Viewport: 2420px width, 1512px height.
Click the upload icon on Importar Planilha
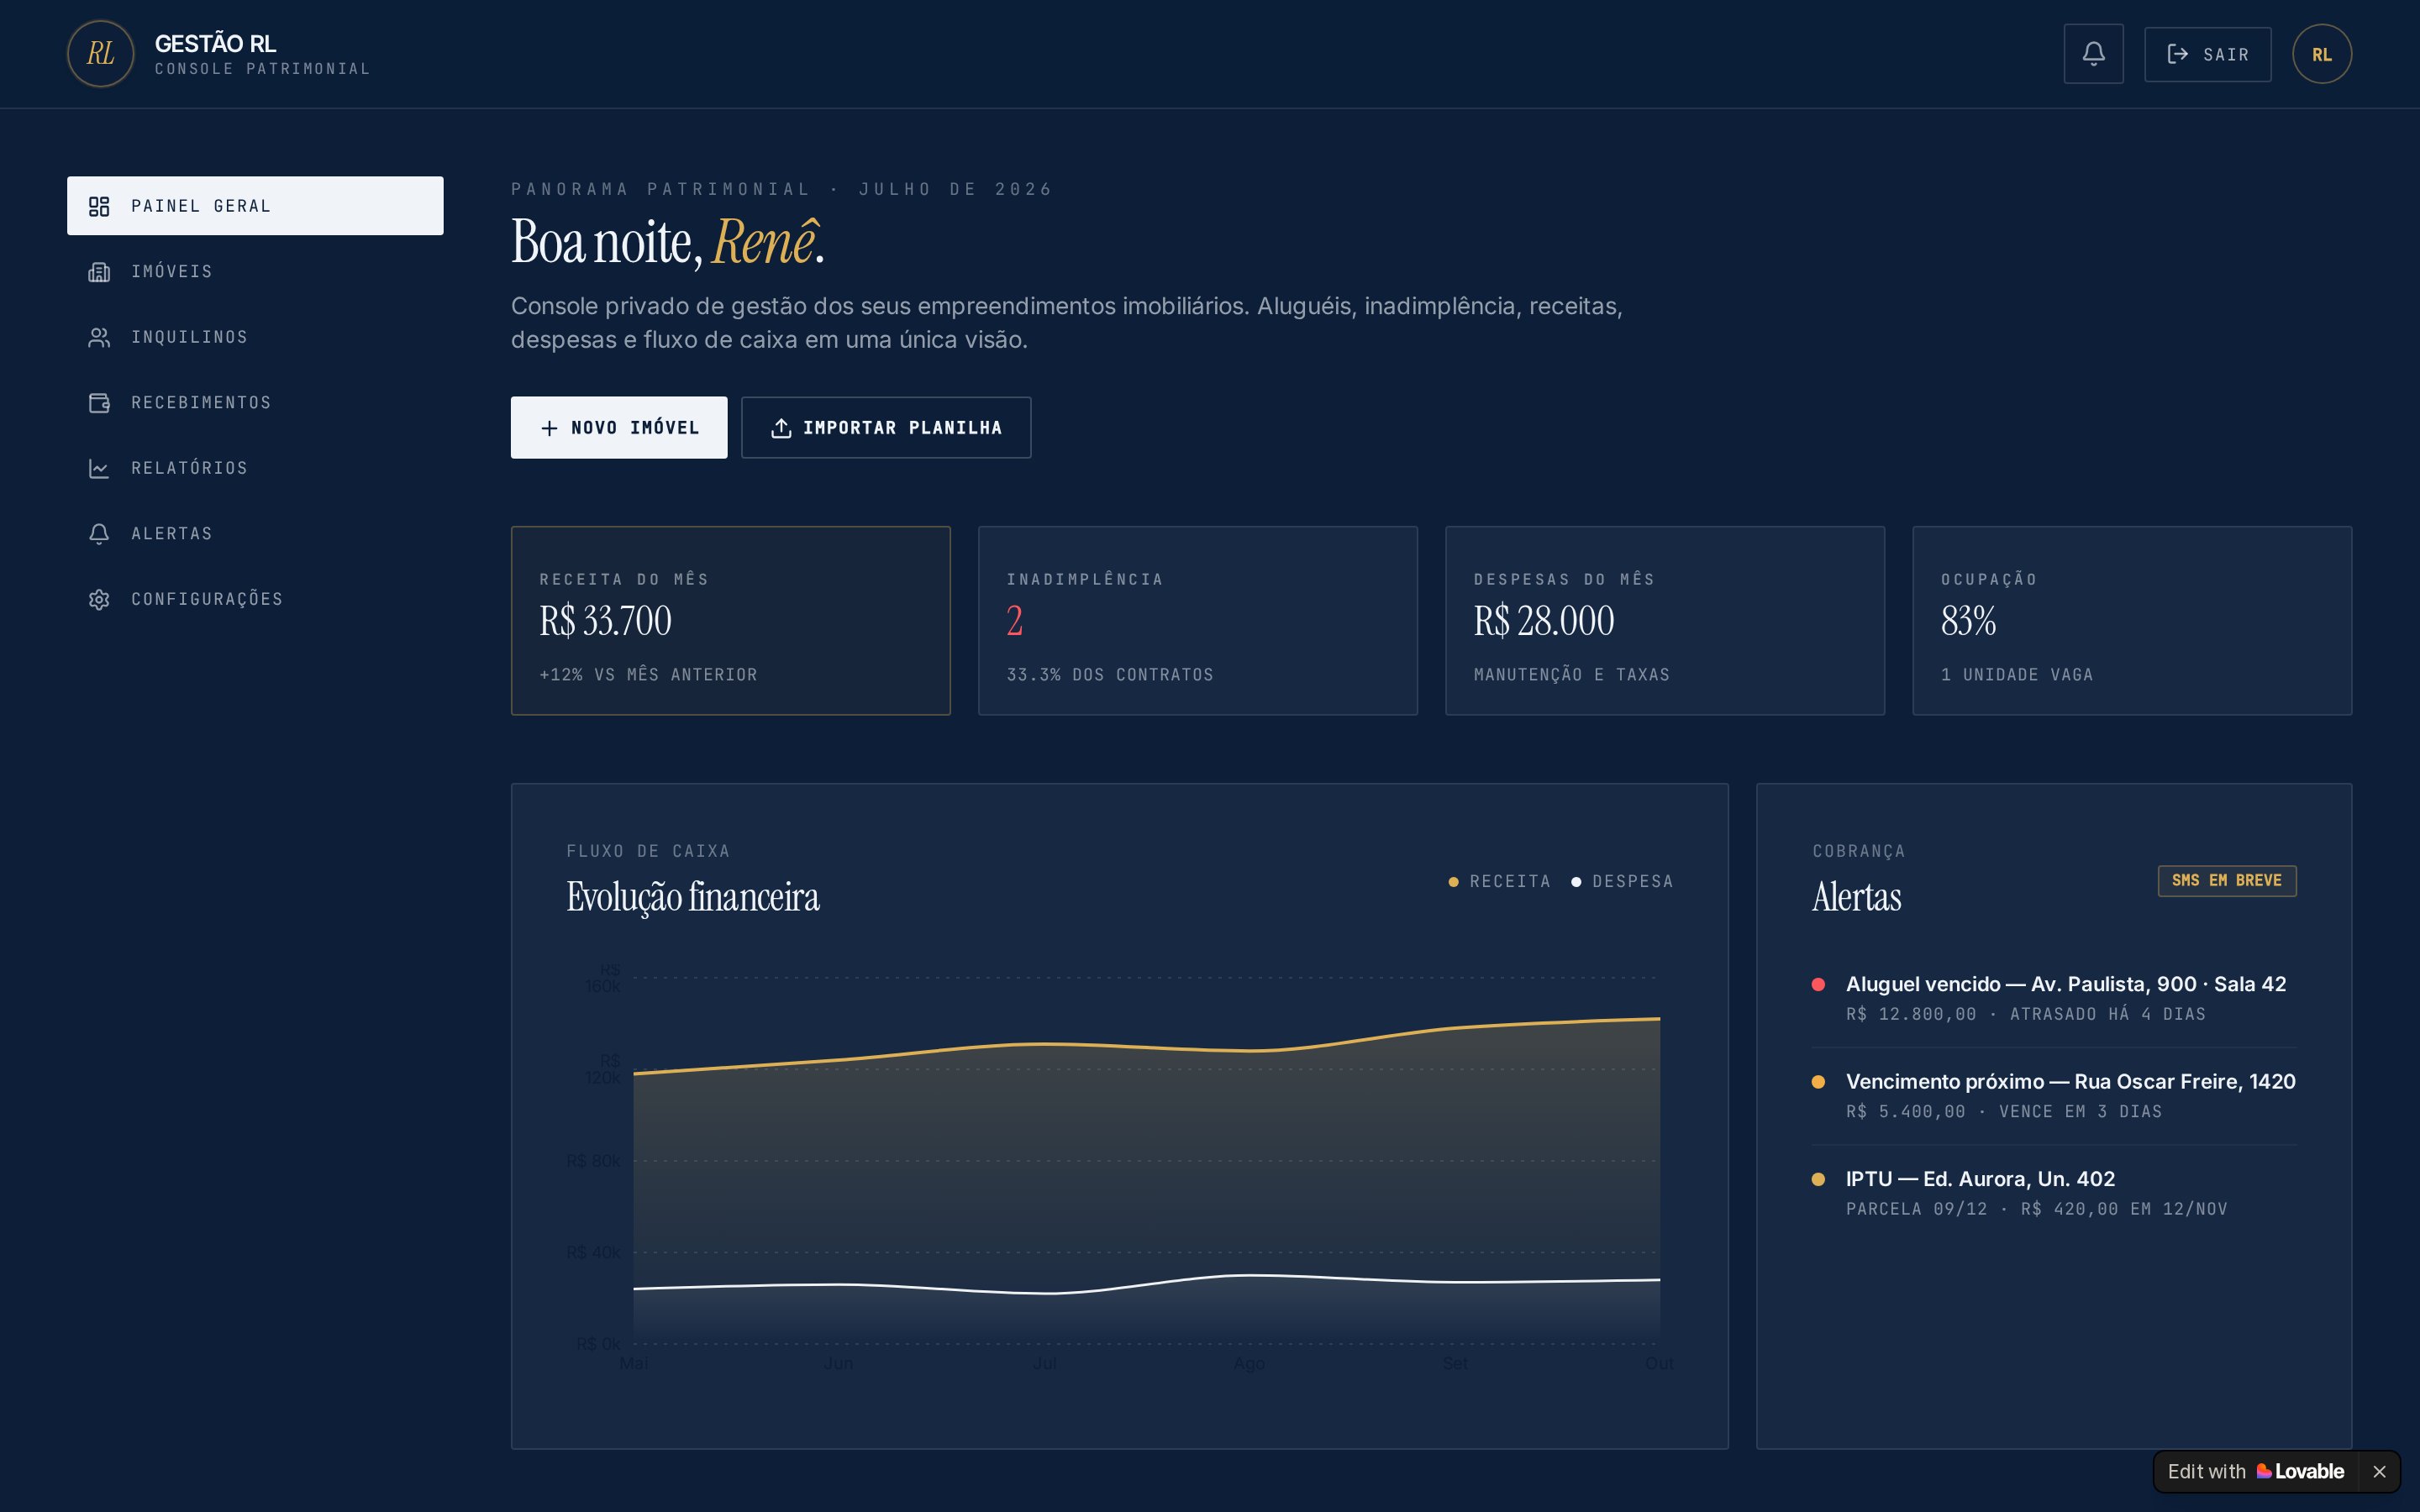tap(781, 428)
